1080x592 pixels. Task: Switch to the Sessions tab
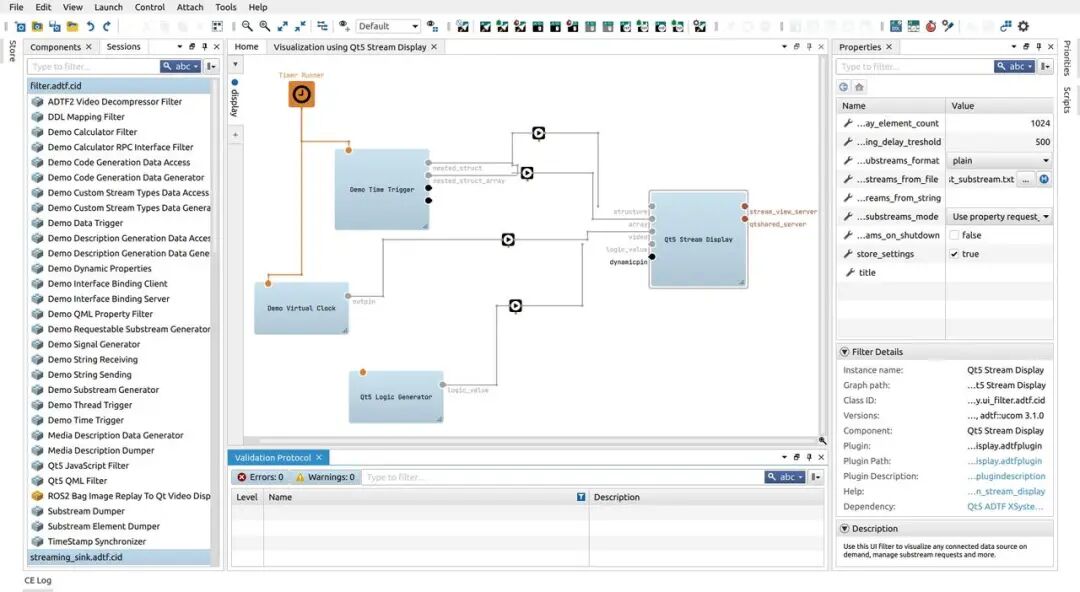(123, 47)
